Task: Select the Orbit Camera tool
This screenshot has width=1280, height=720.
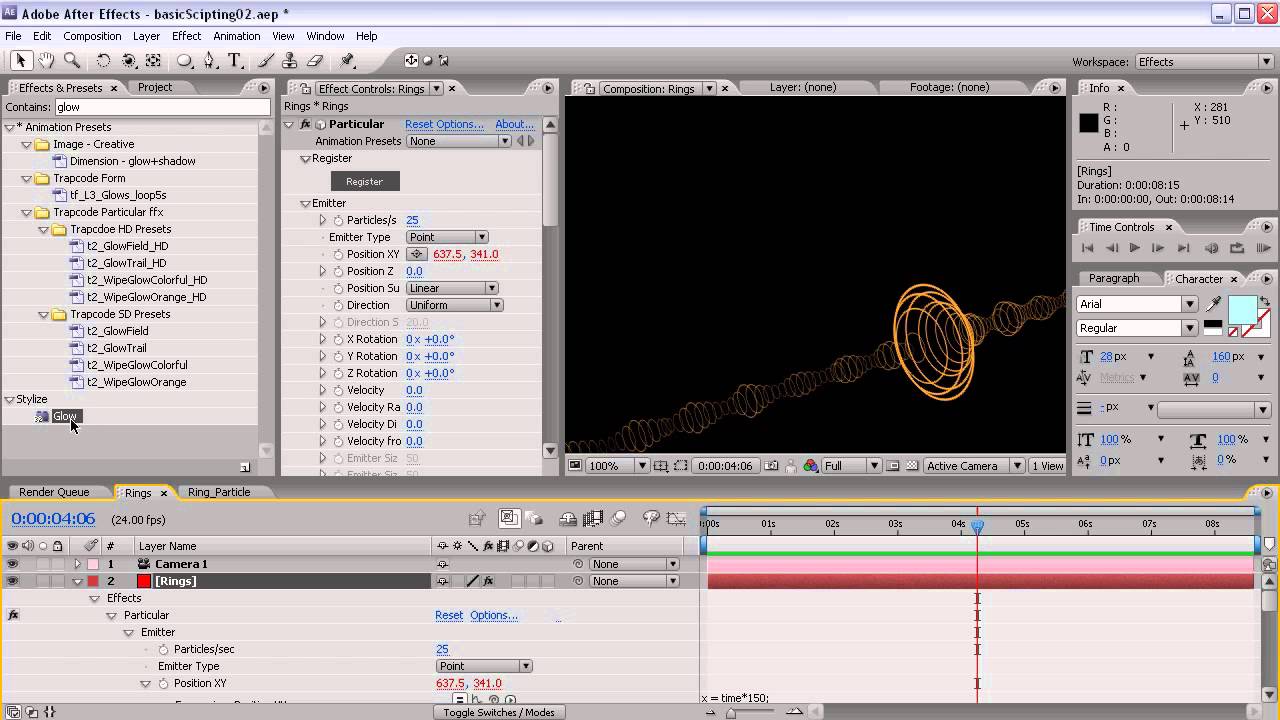Action: (128, 61)
